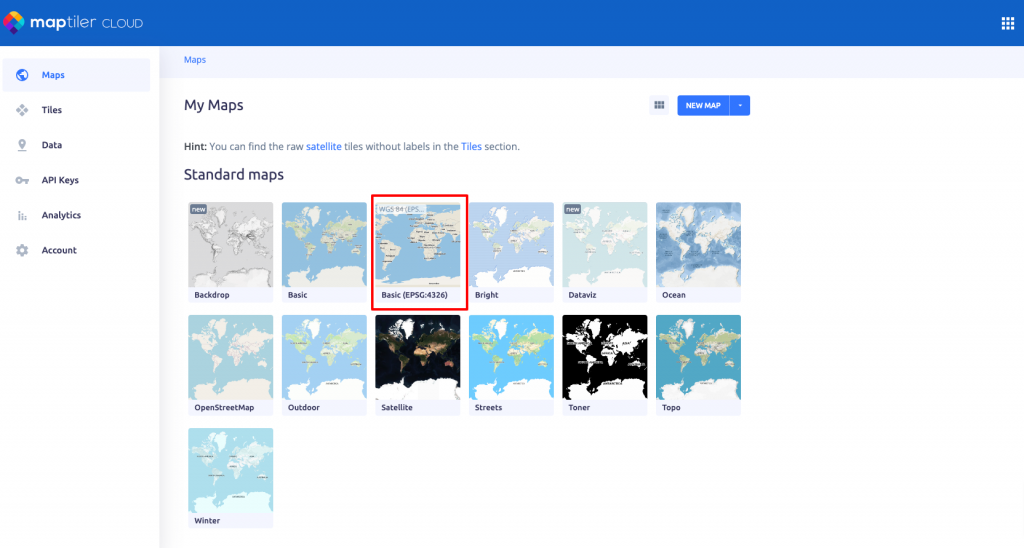Open the OpenStreetMap map thumbnail

pos(231,357)
